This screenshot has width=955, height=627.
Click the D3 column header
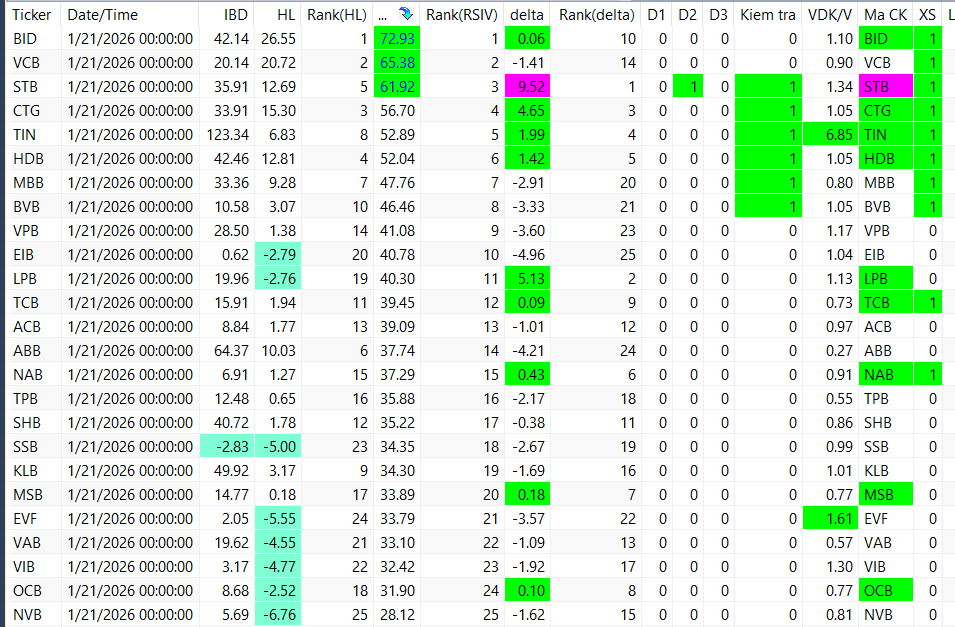tap(718, 15)
